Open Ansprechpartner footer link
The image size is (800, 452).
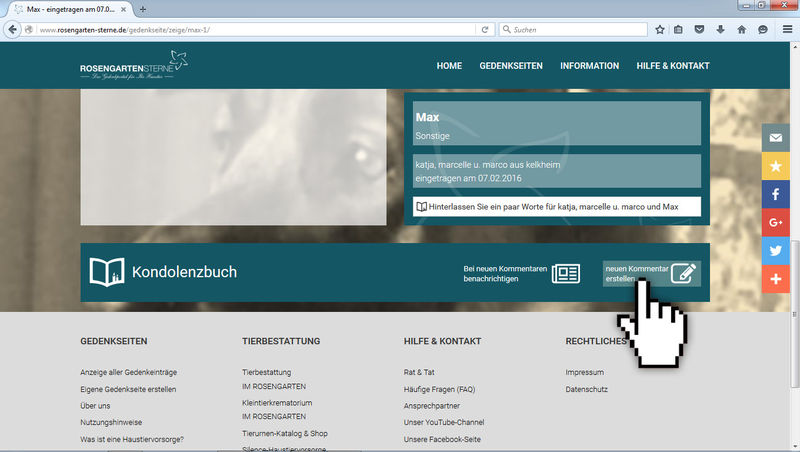pyautogui.click(x=432, y=406)
